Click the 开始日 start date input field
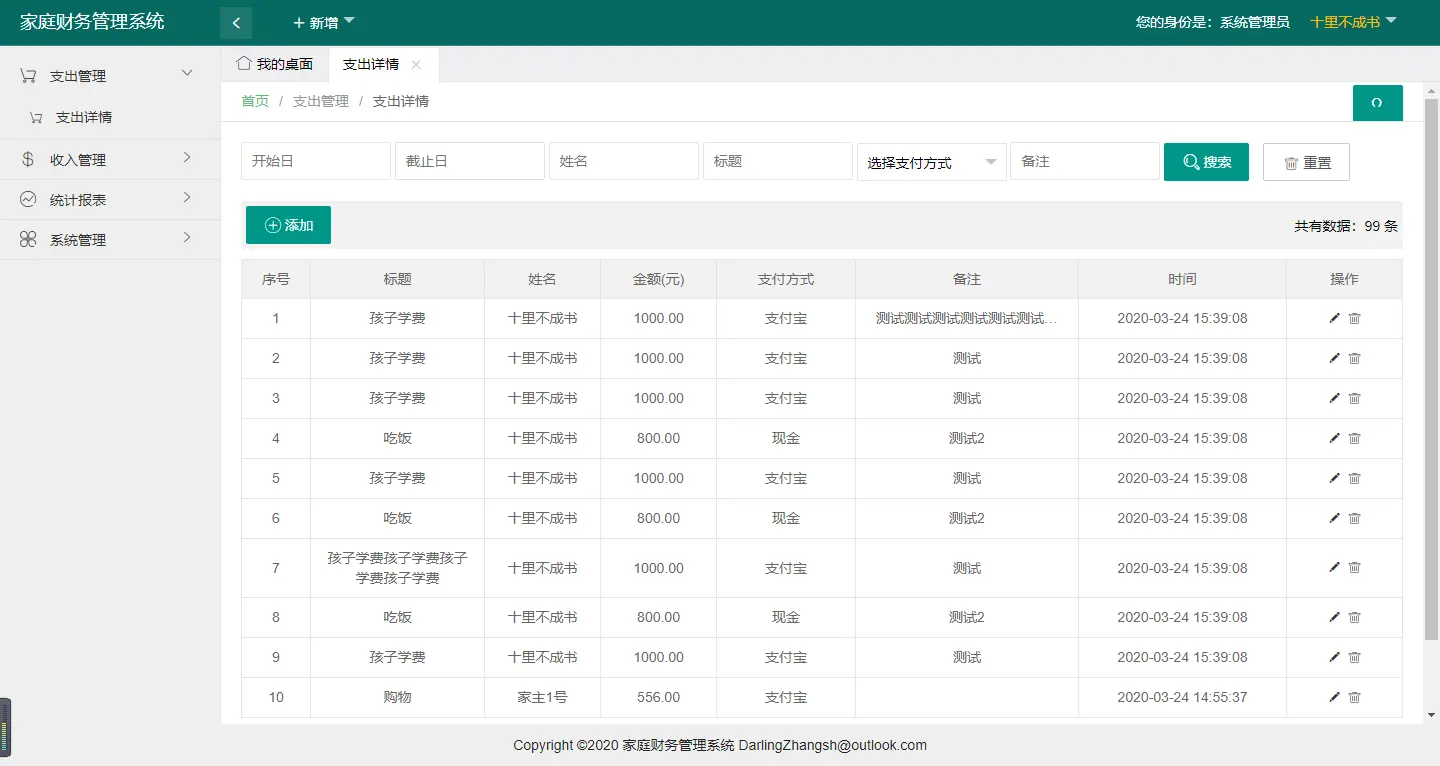The height and width of the screenshot is (766, 1440). point(315,161)
